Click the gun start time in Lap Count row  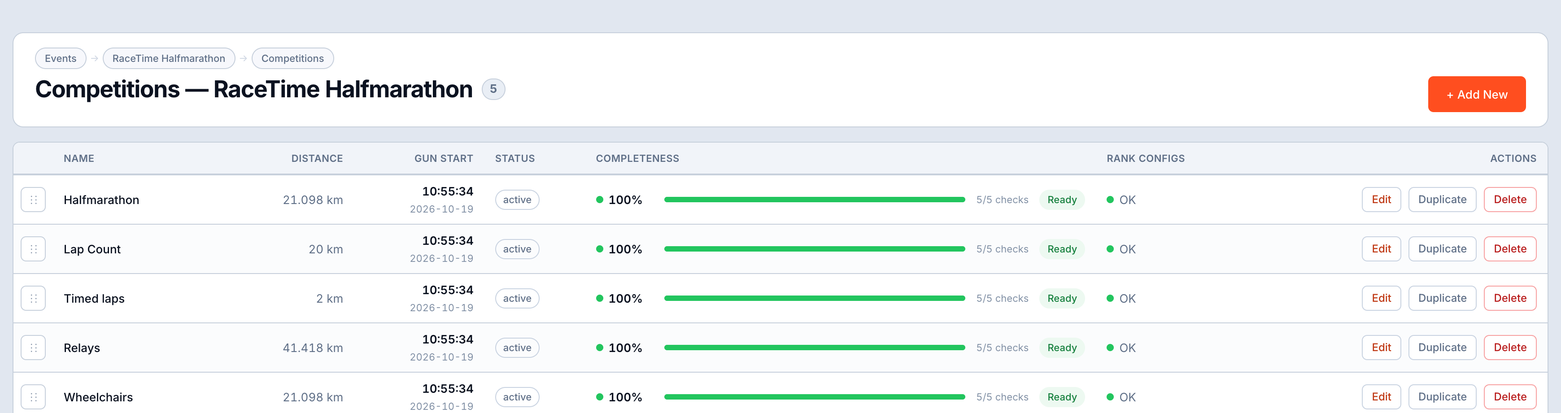(447, 241)
